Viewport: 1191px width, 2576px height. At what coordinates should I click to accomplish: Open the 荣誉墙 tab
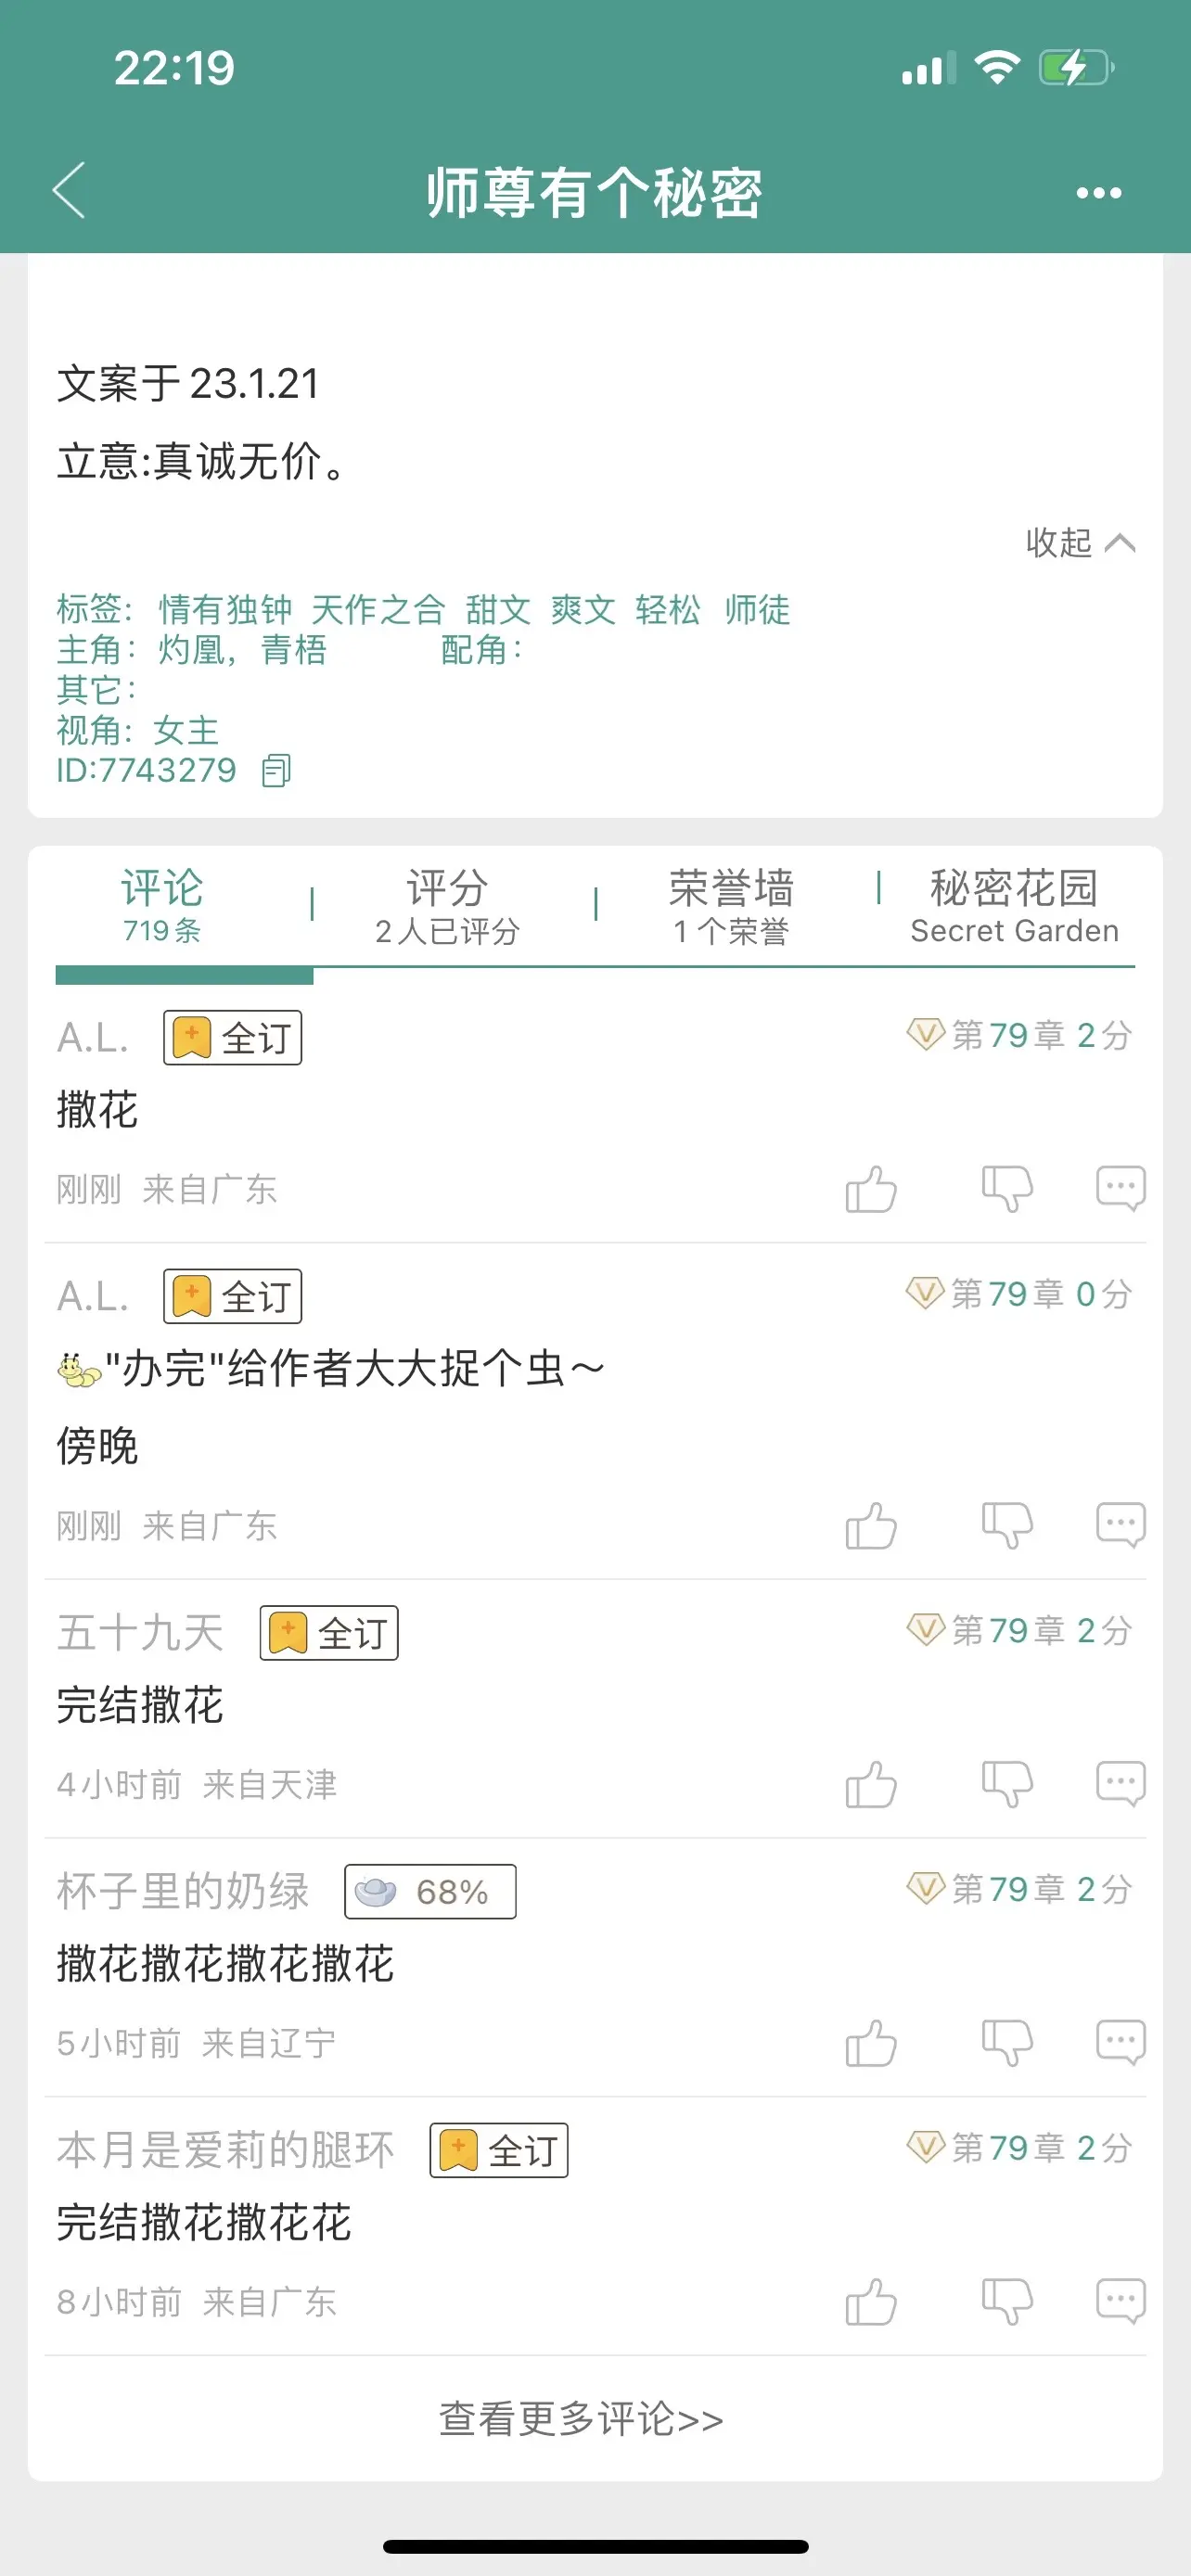tap(731, 906)
